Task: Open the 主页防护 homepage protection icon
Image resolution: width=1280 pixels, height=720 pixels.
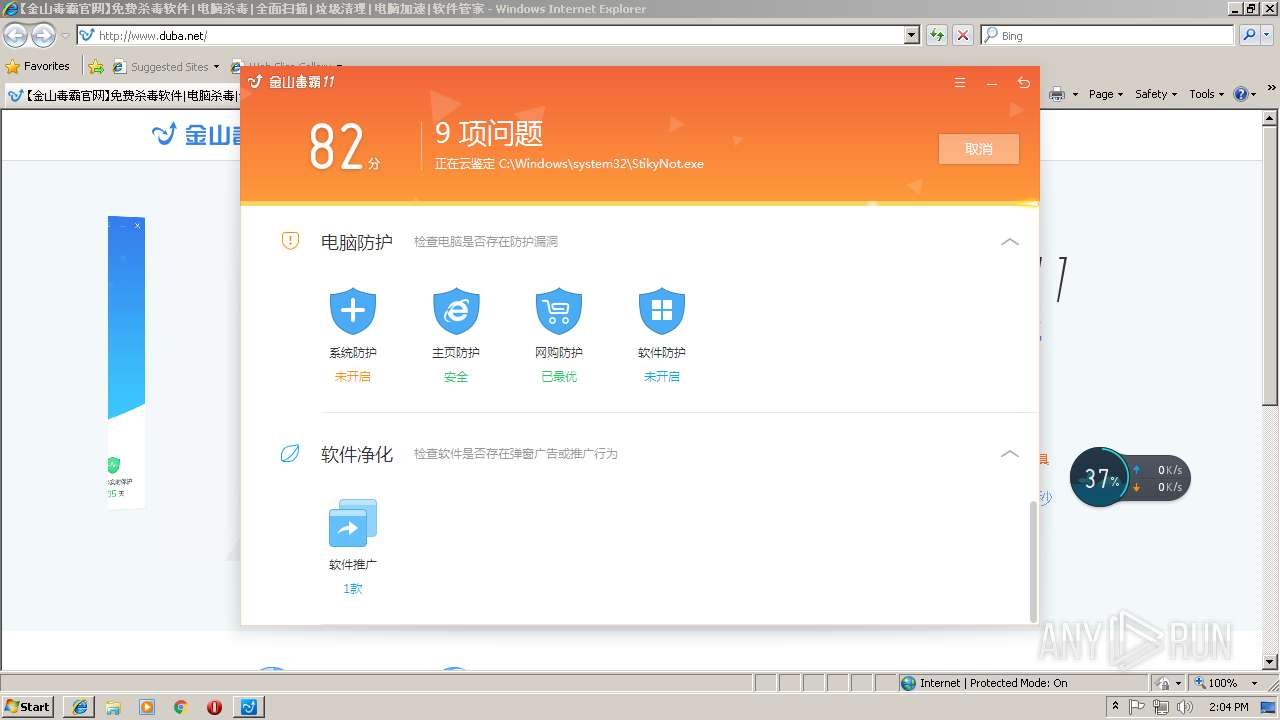Action: [x=456, y=311]
